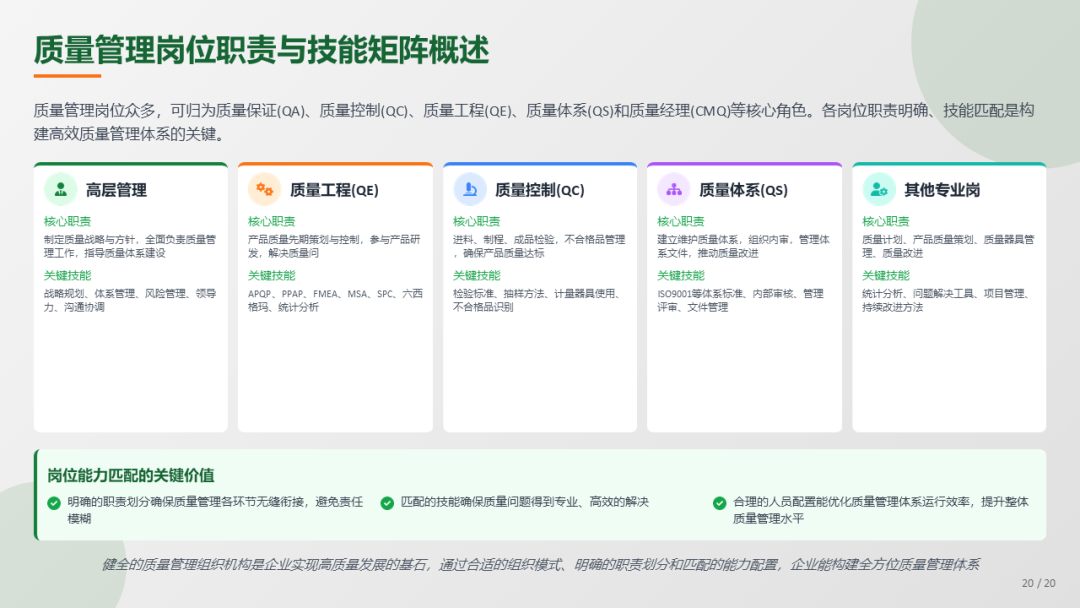Image resolution: width=1080 pixels, height=608 pixels.
Task: Click 核心职责 label in the 高层管理 card
Action: click(x=67, y=221)
